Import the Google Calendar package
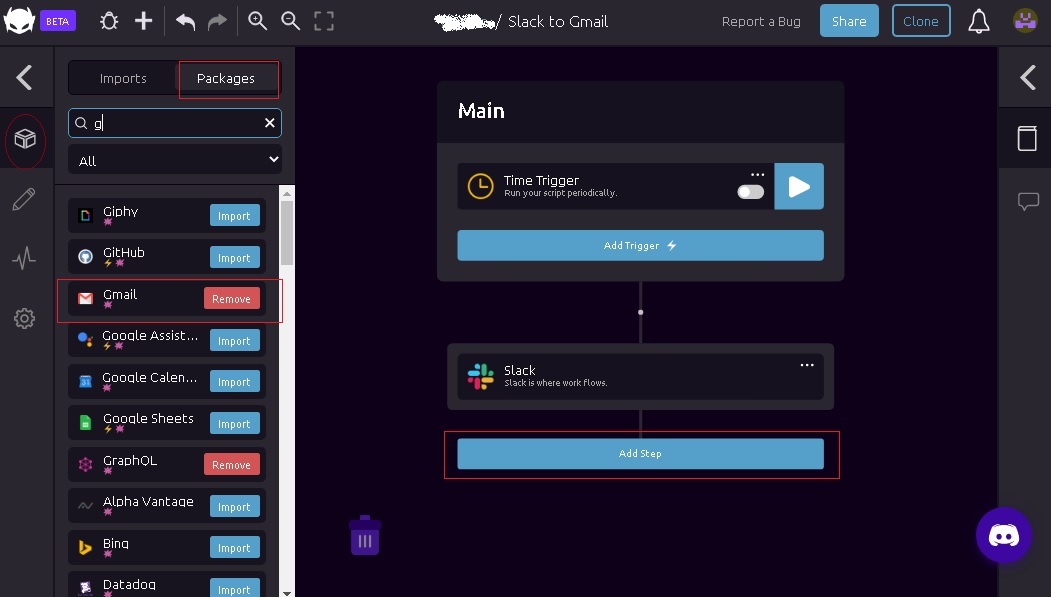This screenshot has height=597, width=1051. [235, 382]
